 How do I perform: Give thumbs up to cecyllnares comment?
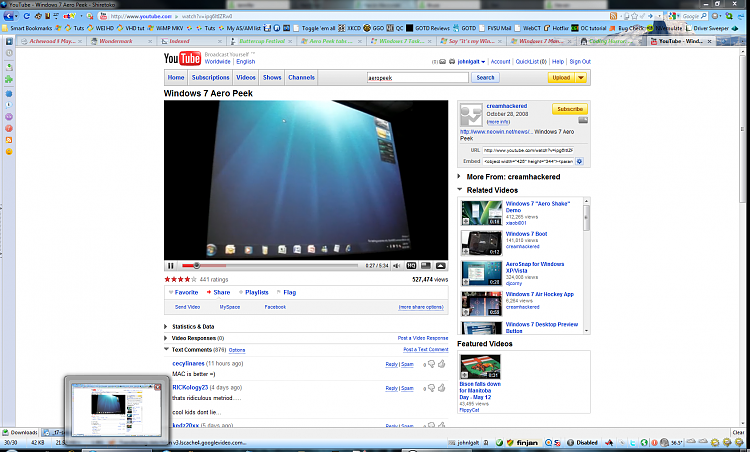(441, 364)
